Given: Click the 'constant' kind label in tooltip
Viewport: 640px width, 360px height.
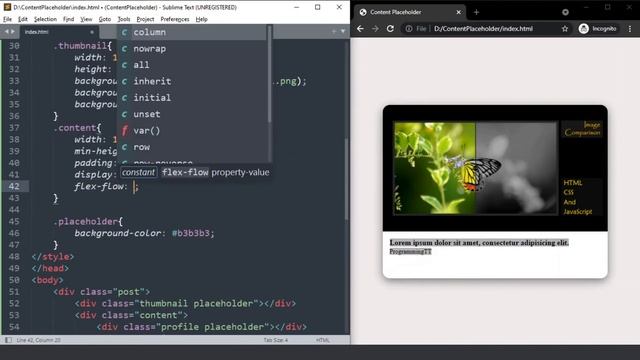Looking at the screenshot, I should click(x=138, y=172).
